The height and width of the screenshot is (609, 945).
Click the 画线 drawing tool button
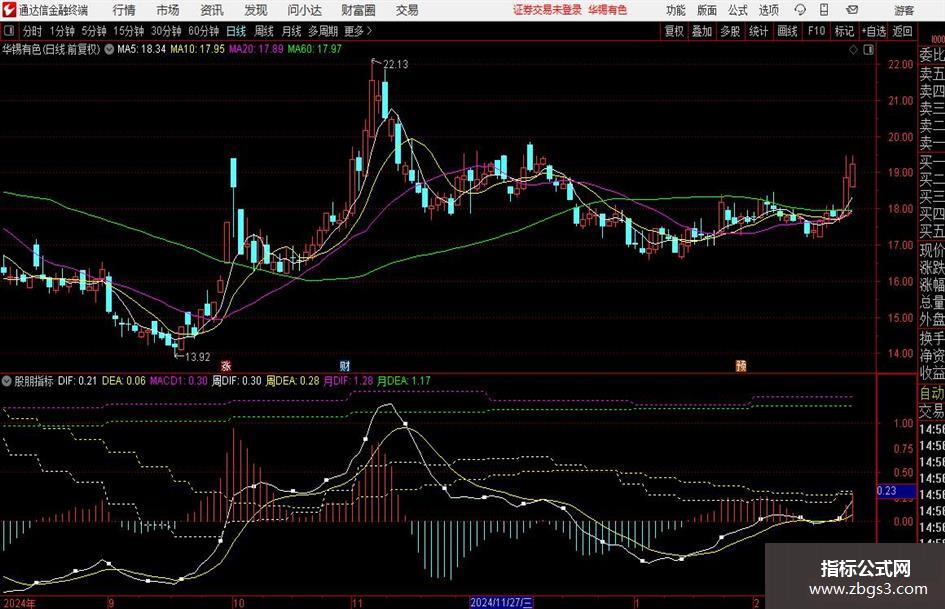pos(787,31)
